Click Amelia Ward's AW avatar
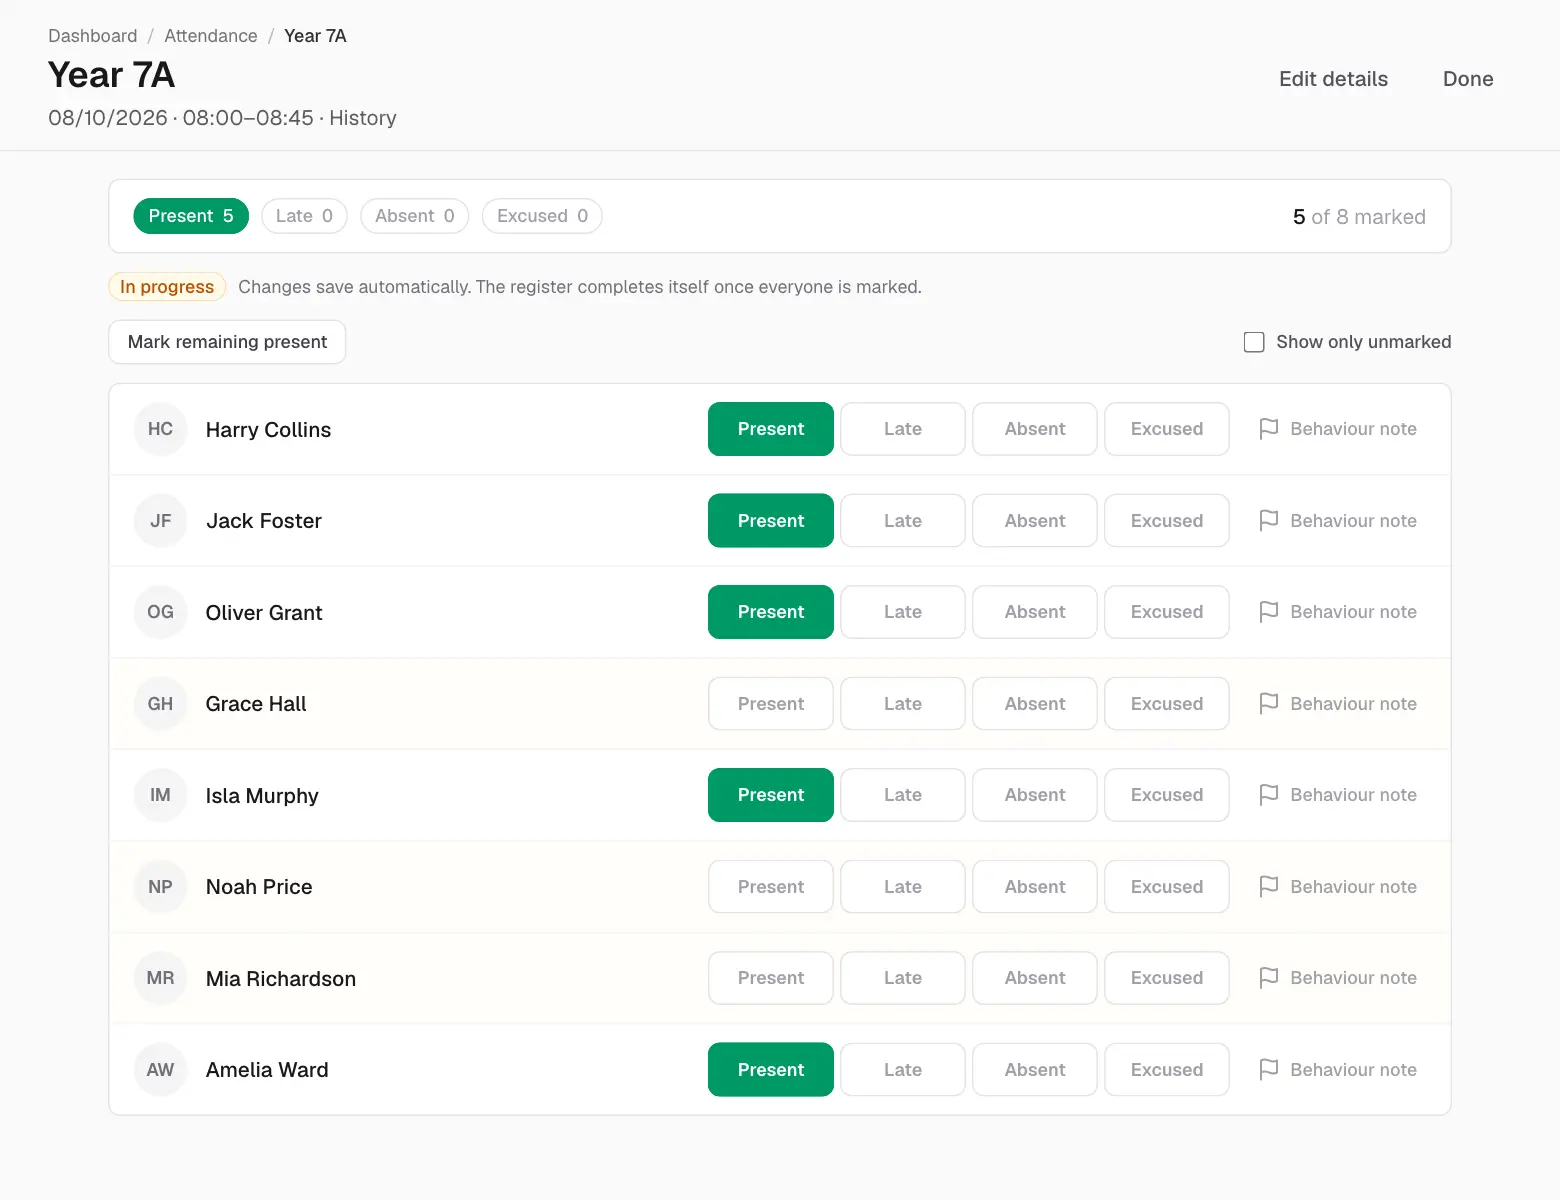The image size is (1560, 1200). (x=160, y=1070)
